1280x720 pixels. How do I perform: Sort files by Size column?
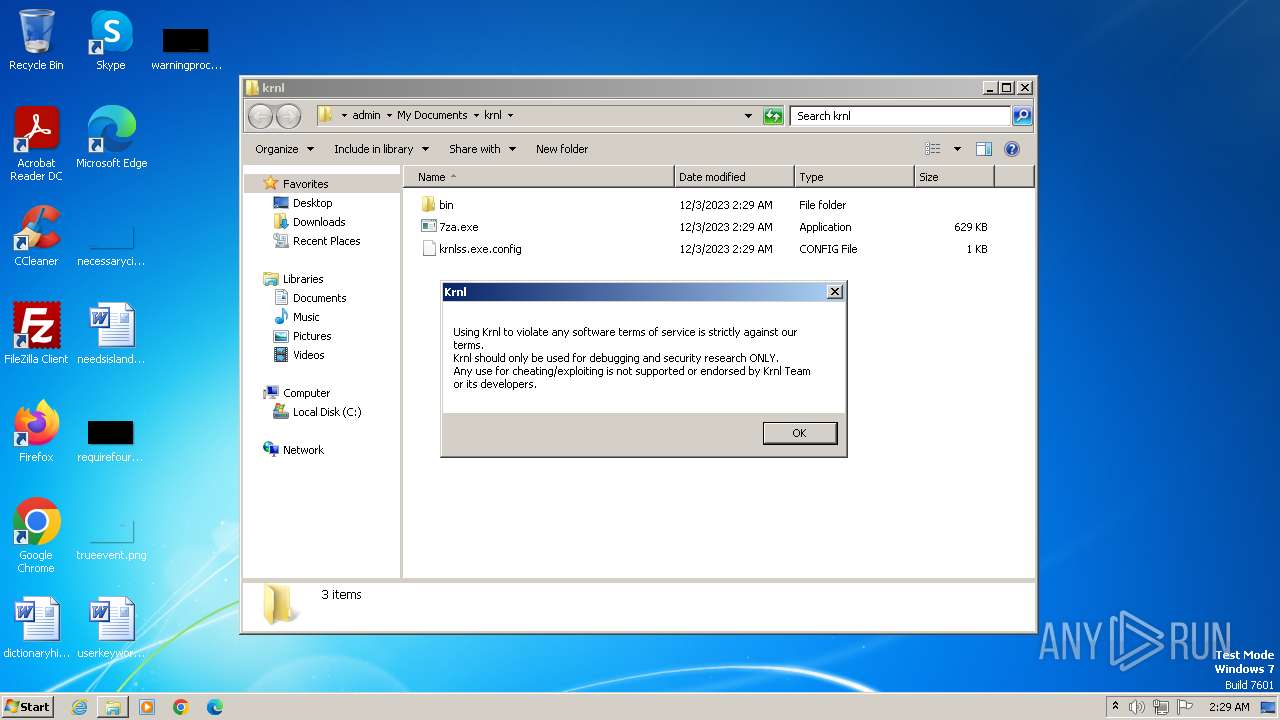click(954, 177)
